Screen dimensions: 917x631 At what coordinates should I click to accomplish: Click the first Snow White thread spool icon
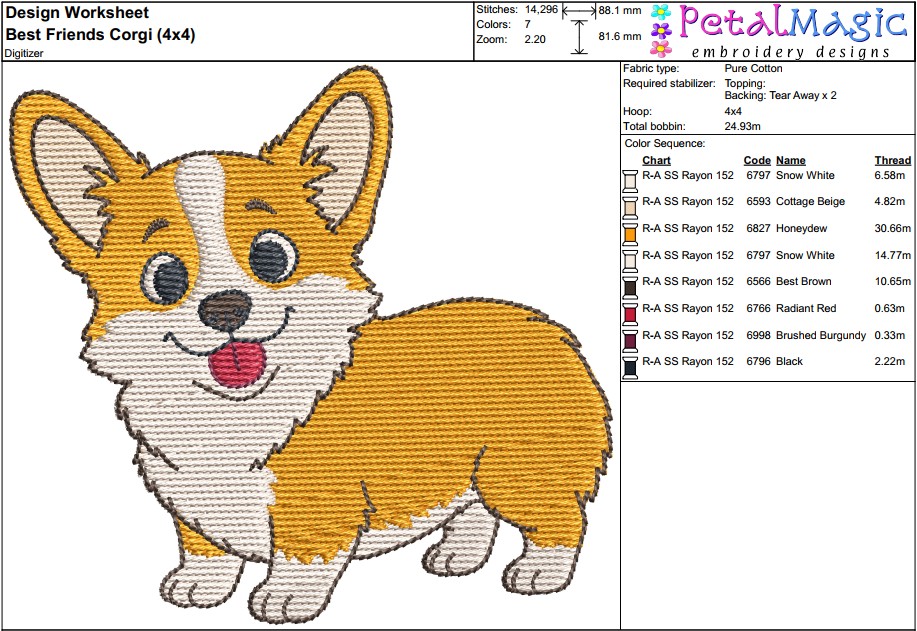(630, 180)
